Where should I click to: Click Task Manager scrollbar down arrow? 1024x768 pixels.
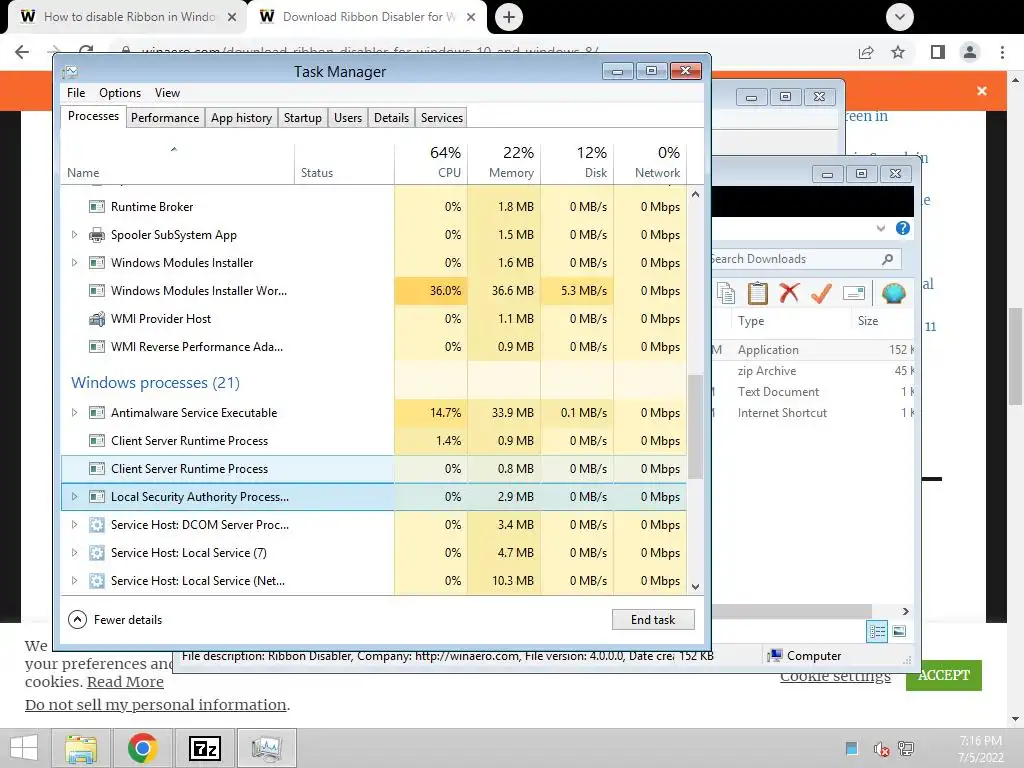coord(696,586)
